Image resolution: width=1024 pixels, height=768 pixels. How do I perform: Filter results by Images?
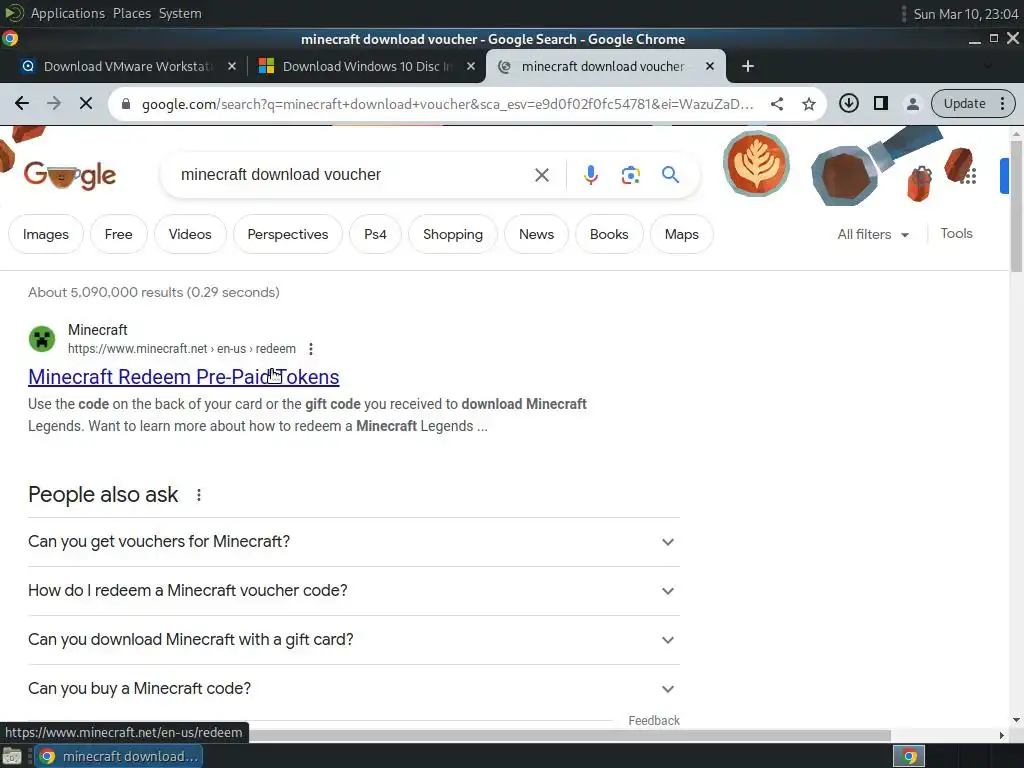[x=46, y=234]
